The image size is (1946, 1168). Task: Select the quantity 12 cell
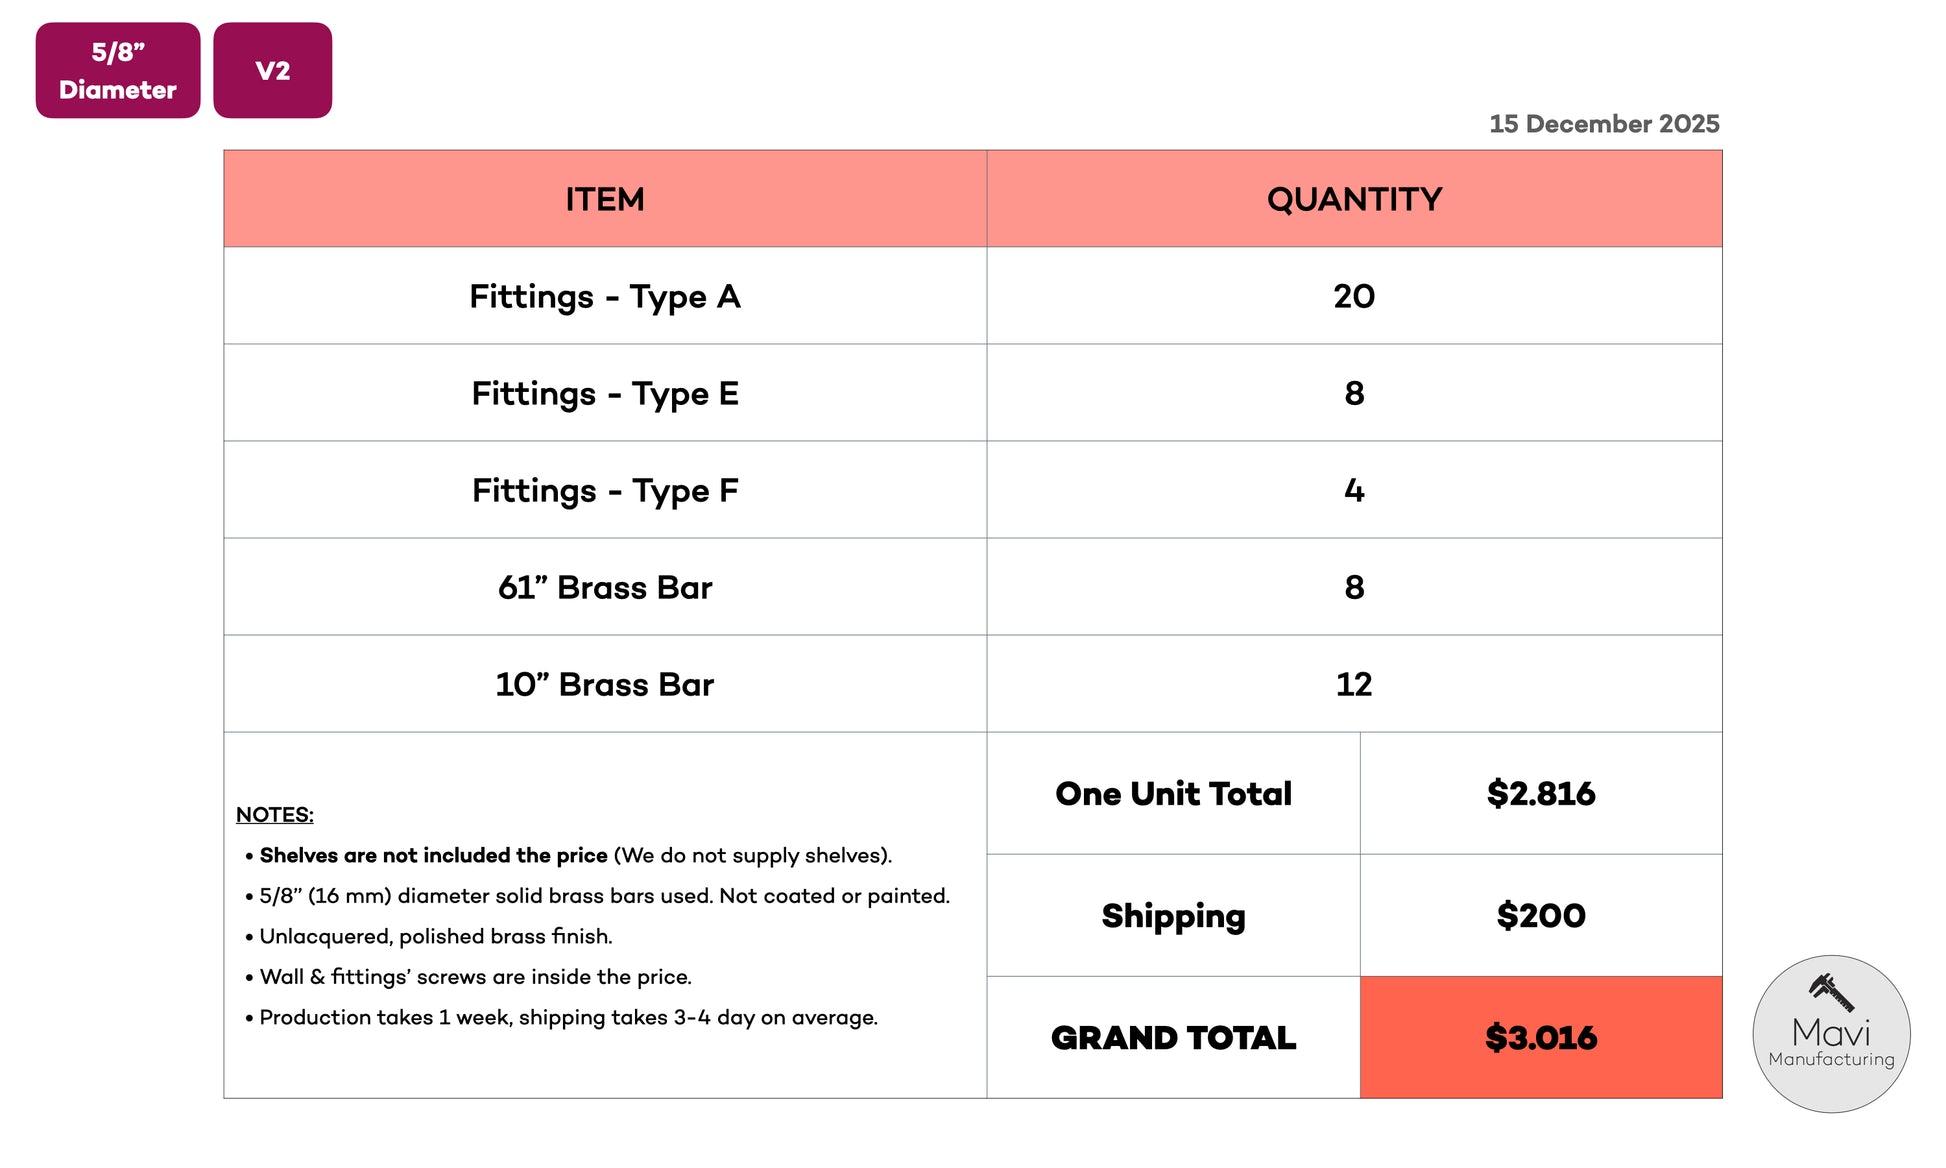click(1354, 684)
